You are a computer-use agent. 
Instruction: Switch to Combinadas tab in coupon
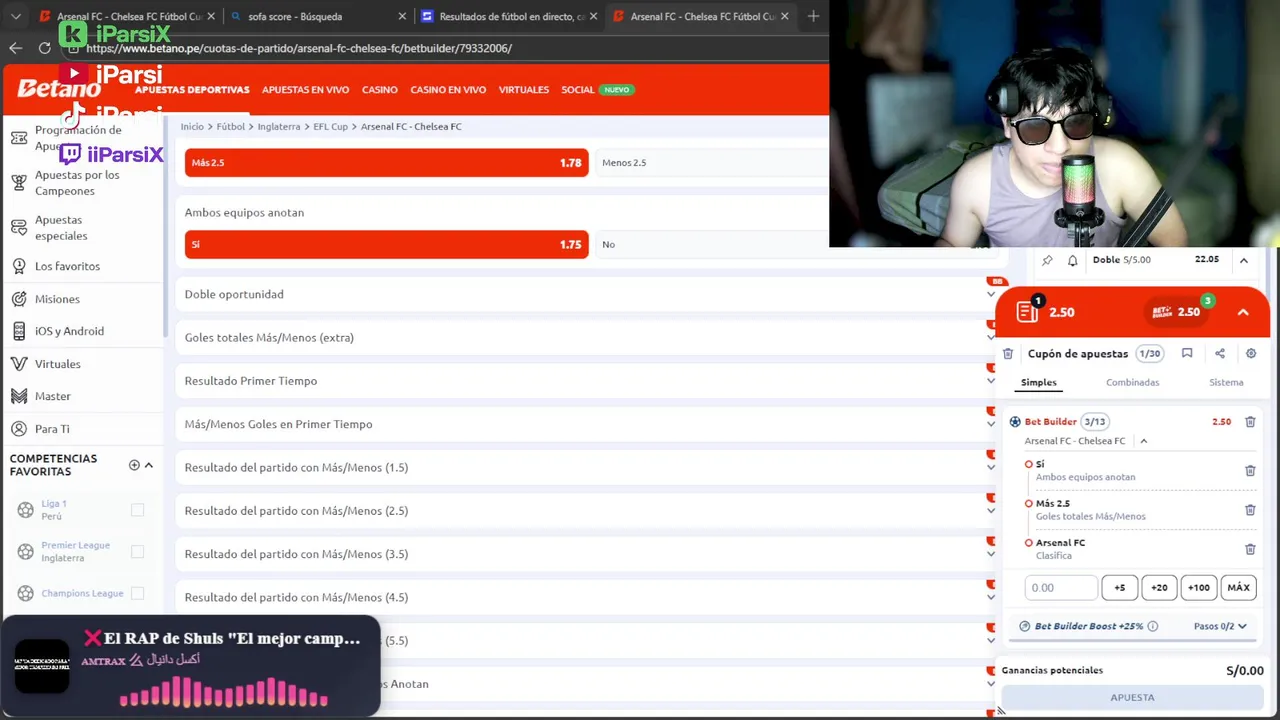pyautogui.click(x=1133, y=383)
